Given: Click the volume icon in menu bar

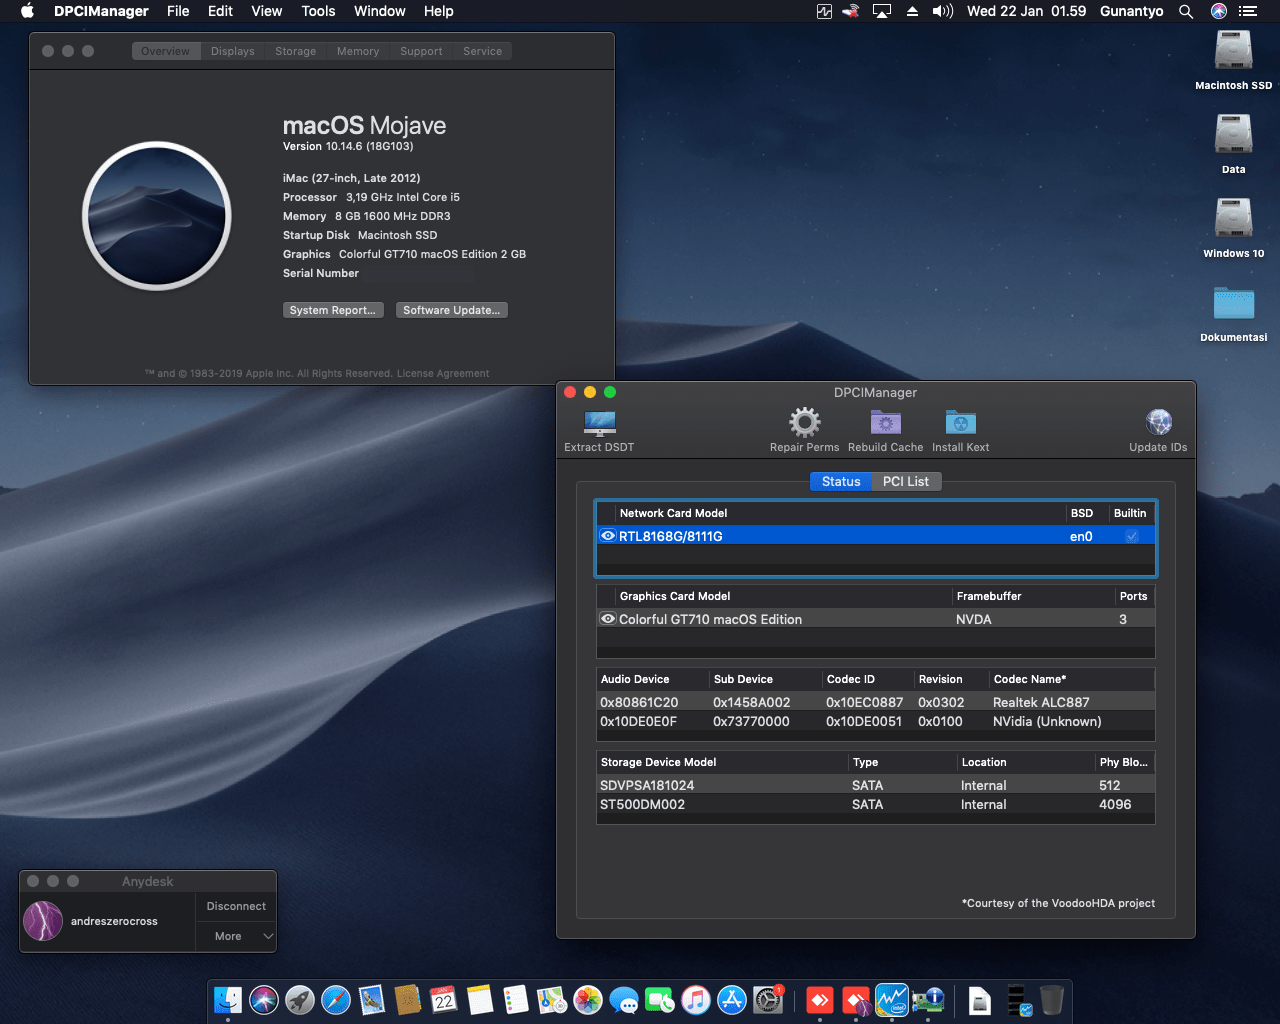Looking at the screenshot, I should coord(941,11).
